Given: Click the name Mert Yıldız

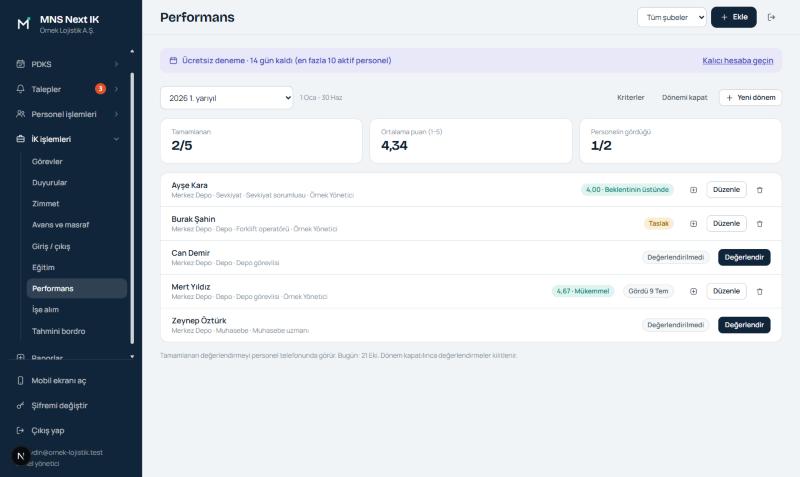Looking at the screenshot, I should tap(191, 287).
